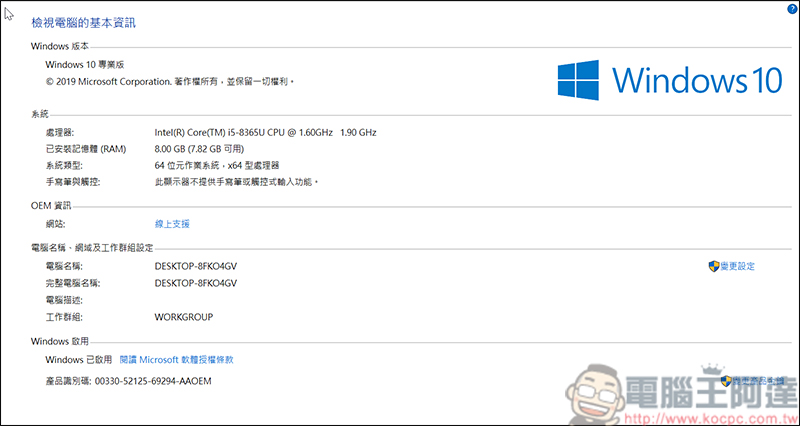Viewport: 800px width, 426px height.
Task: Open the help question mark icon
Action: 792,9
